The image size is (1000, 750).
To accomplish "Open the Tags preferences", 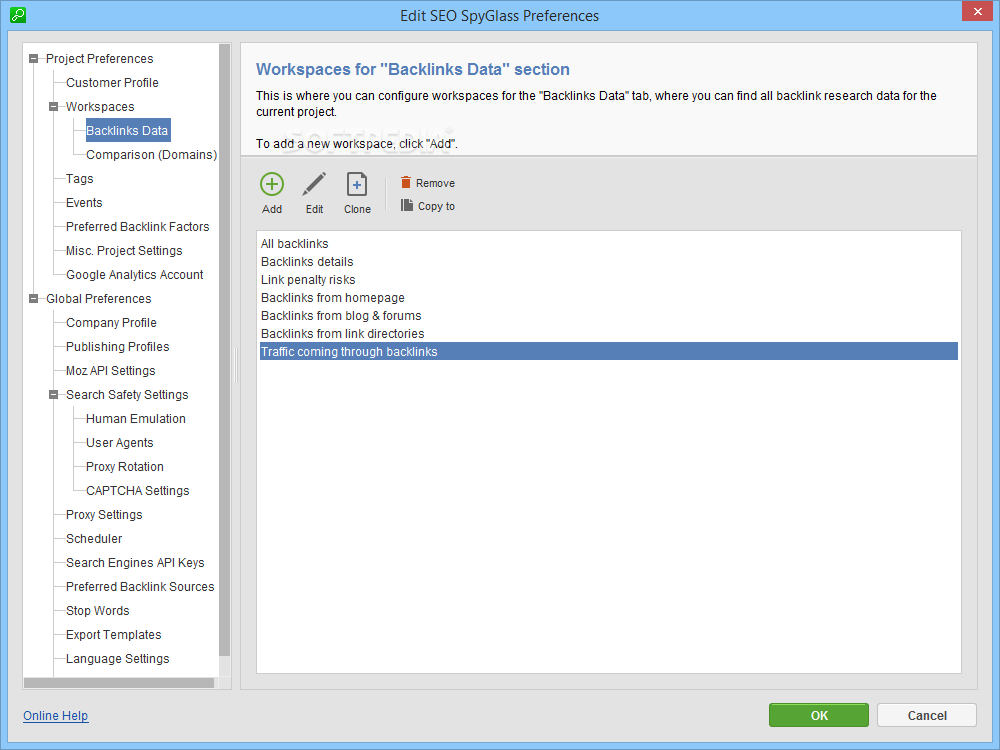I will [x=80, y=179].
